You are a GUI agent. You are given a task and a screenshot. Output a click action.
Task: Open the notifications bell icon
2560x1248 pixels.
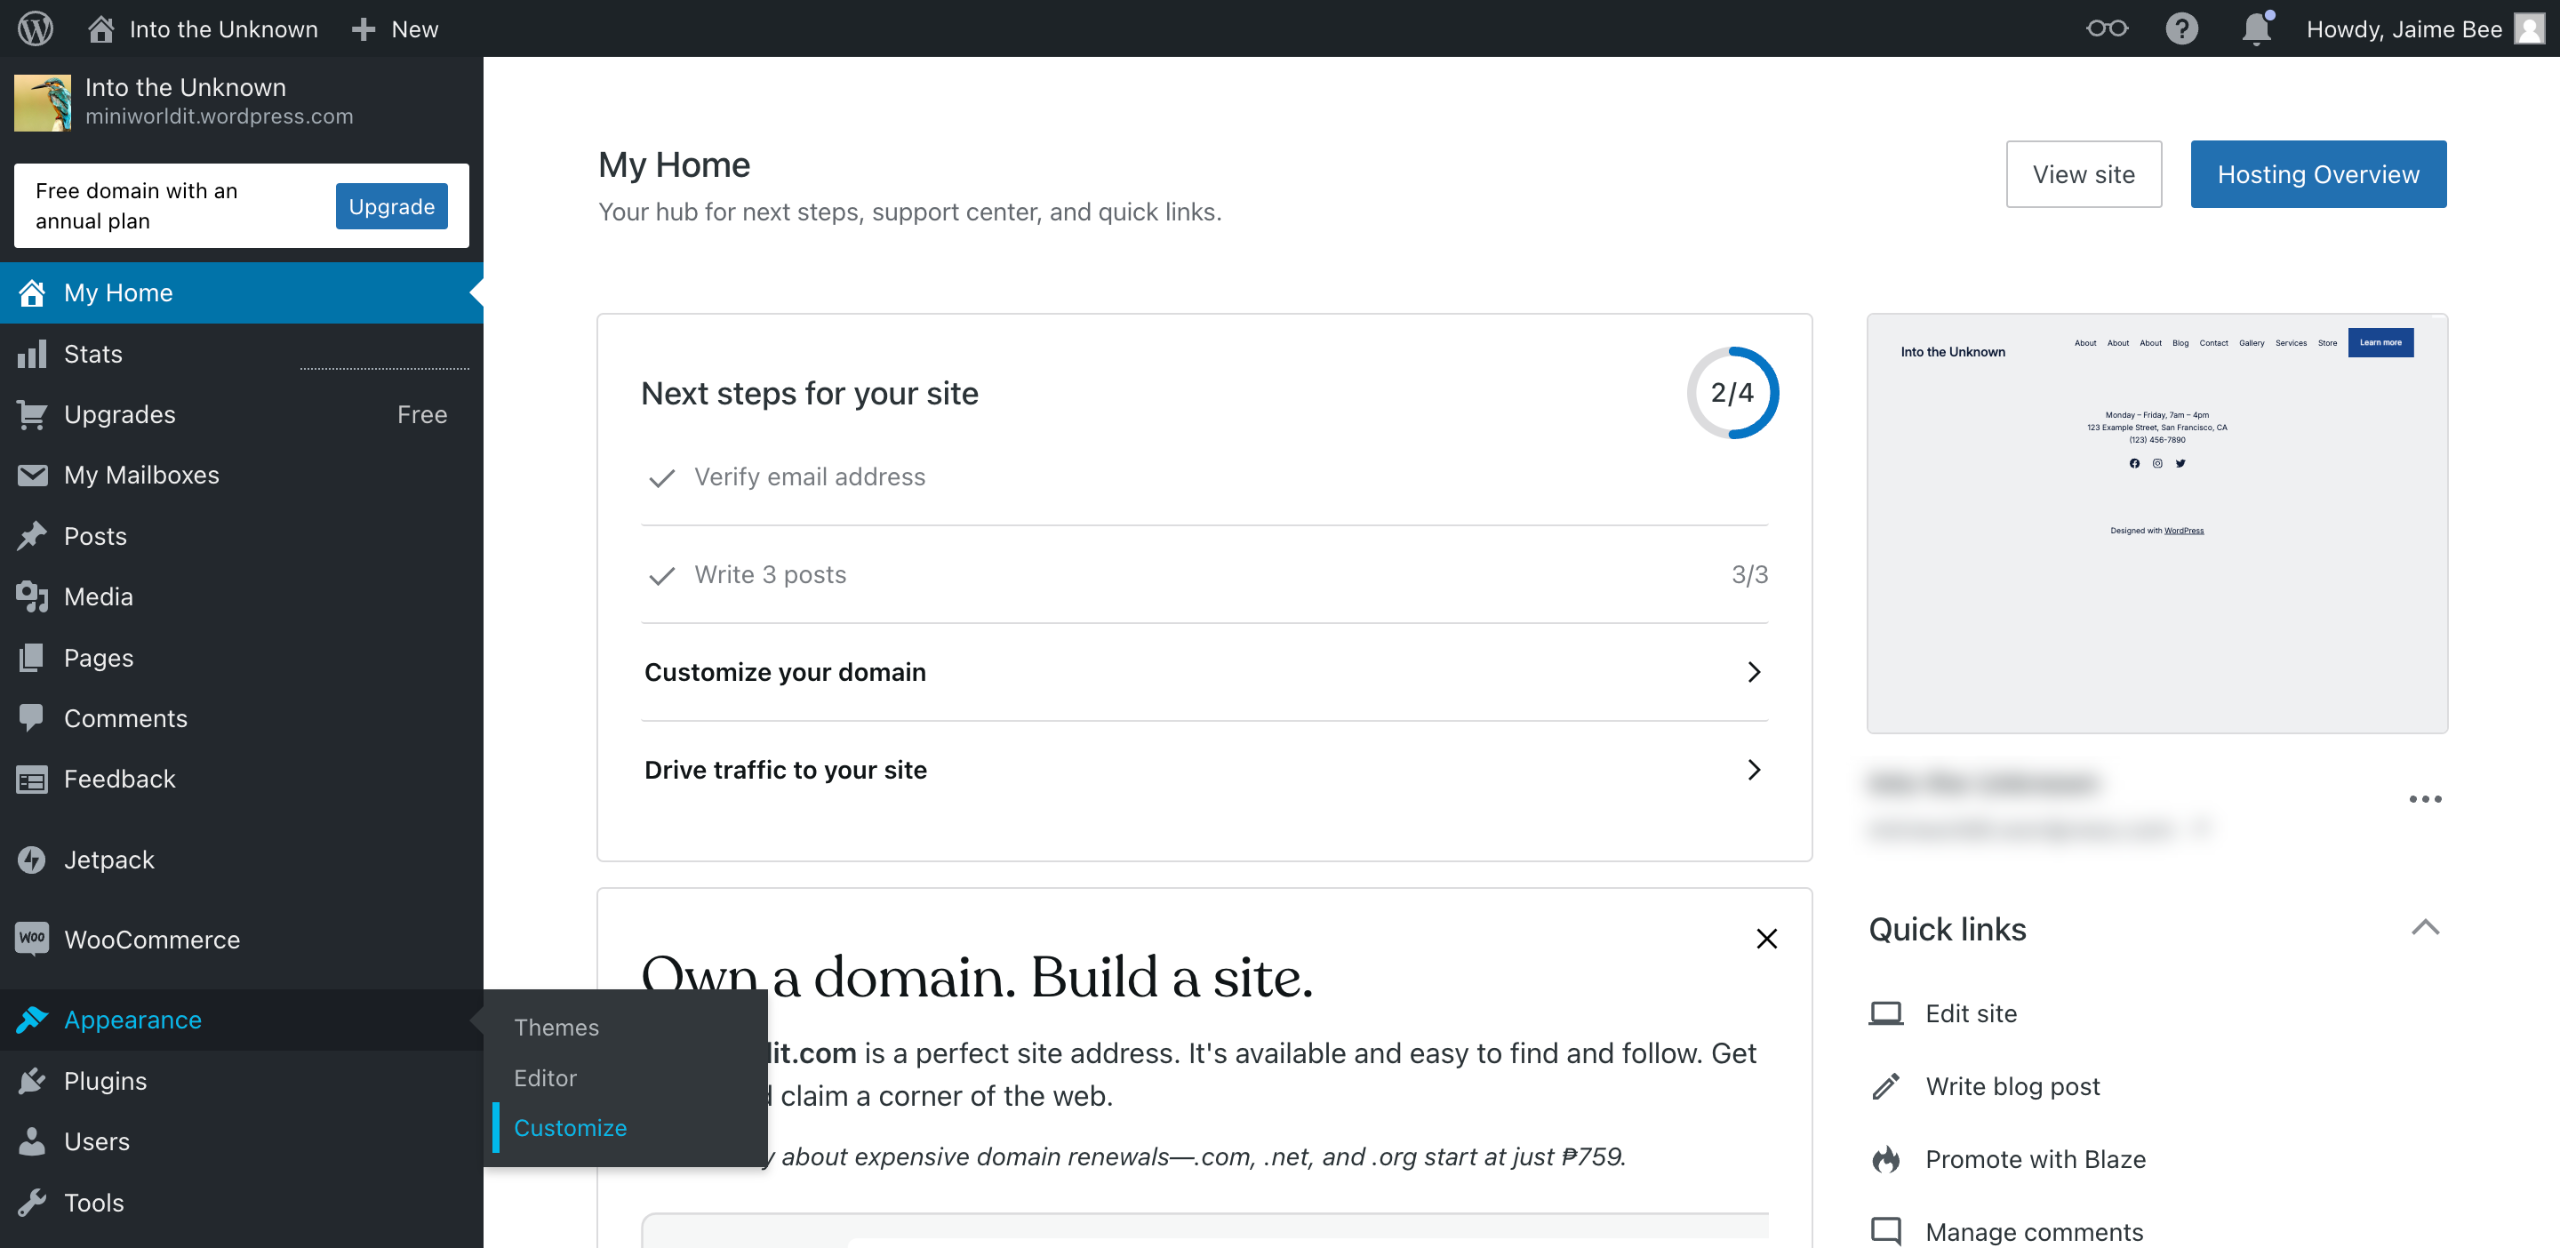tap(2256, 28)
